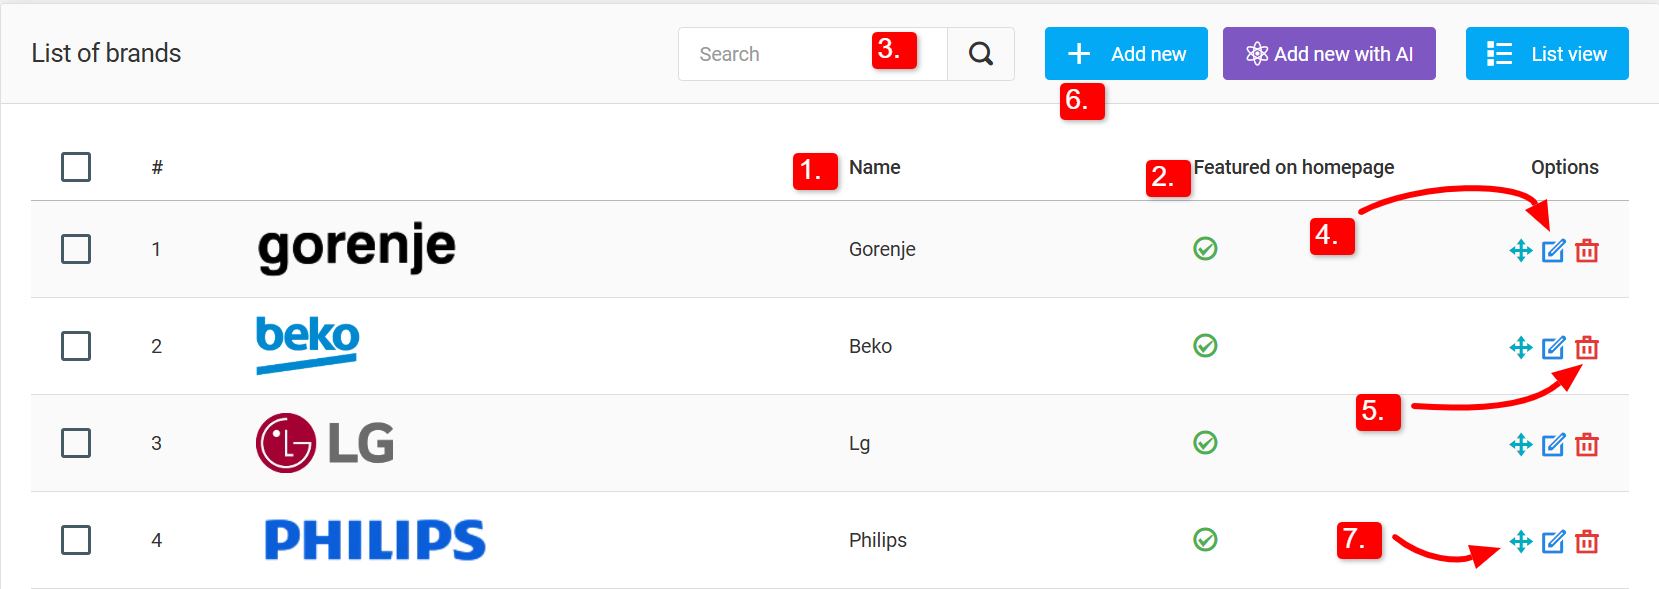Click the edit icon for Gorenje
1659x589 pixels.
pos(1553,250)
